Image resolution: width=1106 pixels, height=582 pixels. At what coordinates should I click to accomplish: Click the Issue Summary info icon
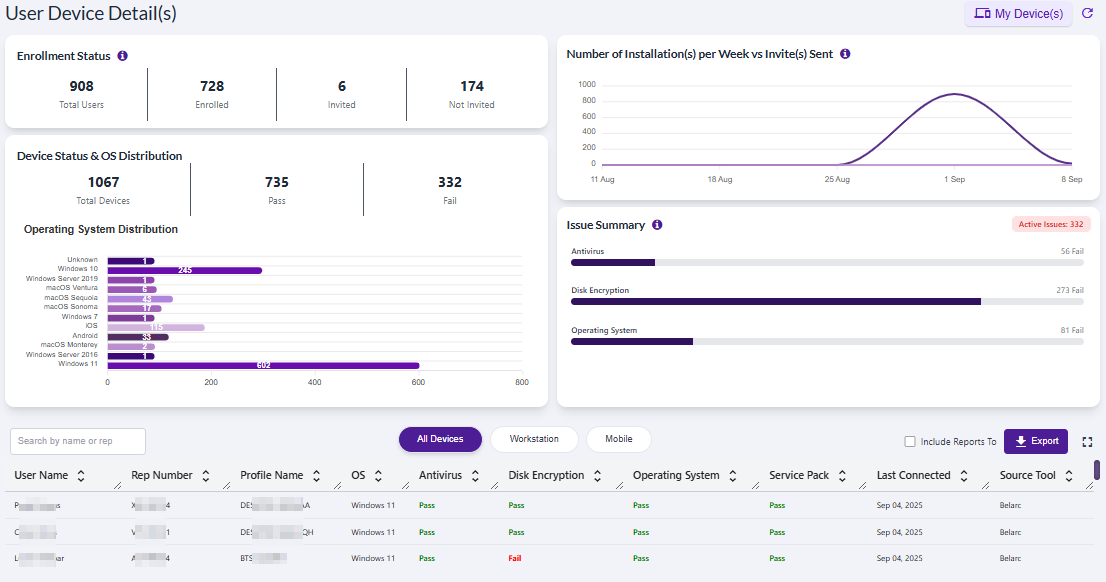click(x=657, y=225)
